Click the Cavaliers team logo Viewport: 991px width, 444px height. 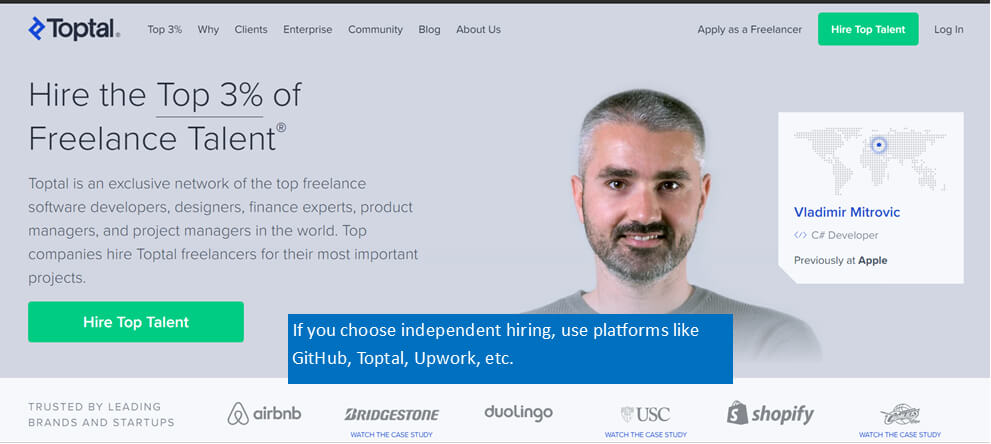899,414
